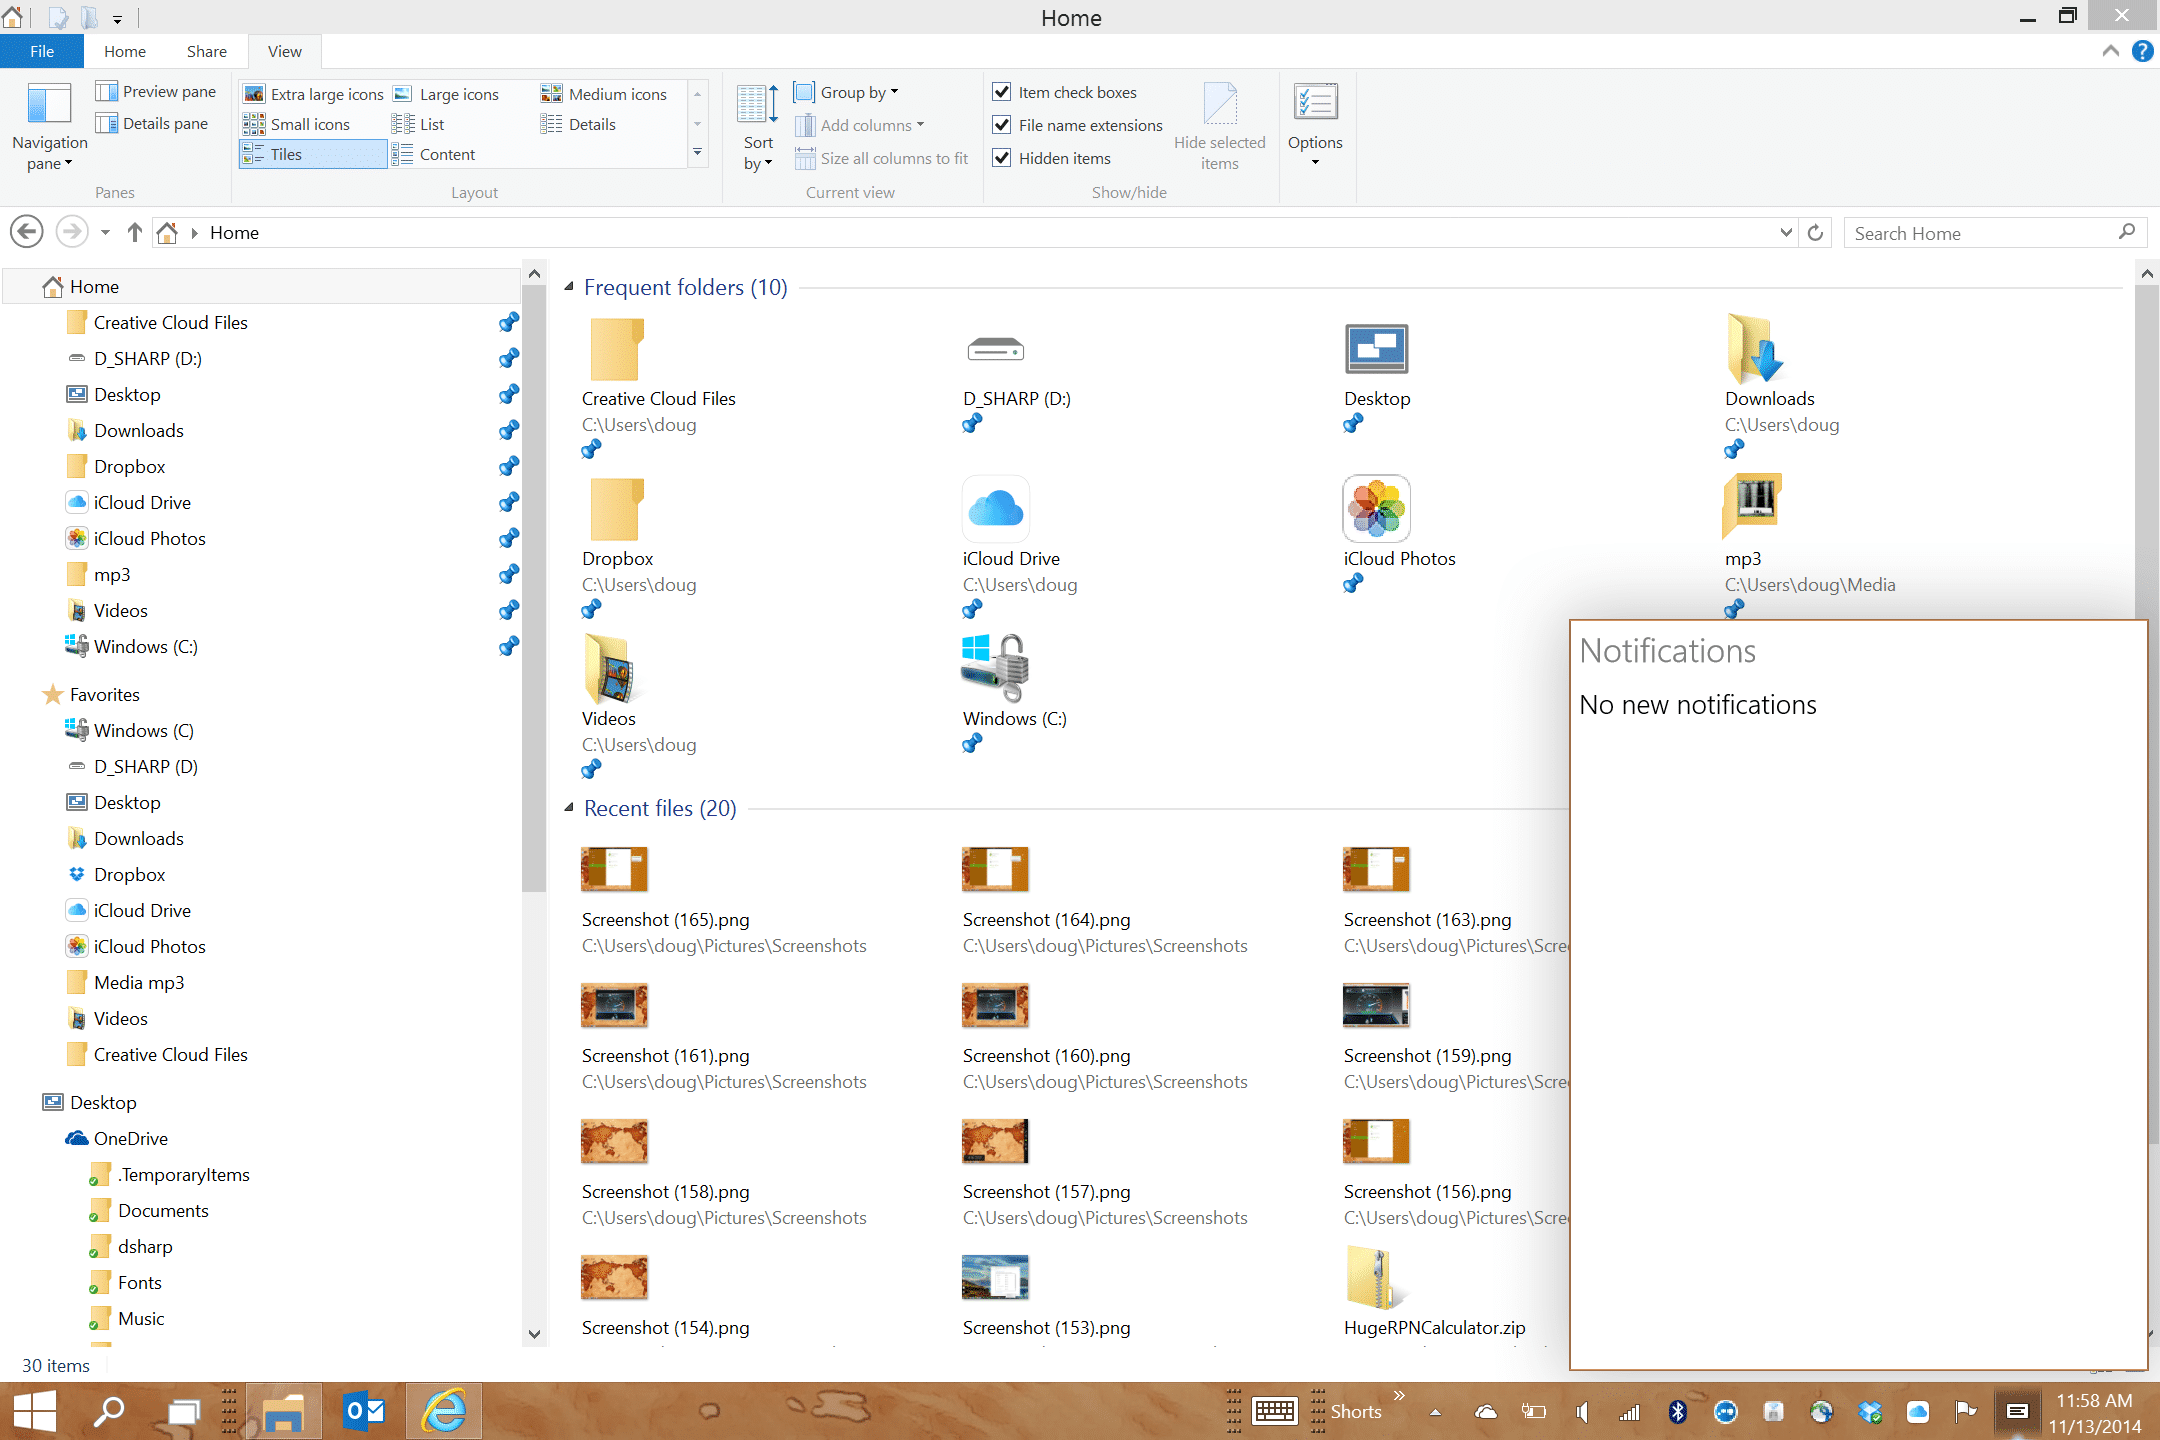Minimize the ribbon with the chevron
2160x1440 pixels.
tap(2111, 51)
